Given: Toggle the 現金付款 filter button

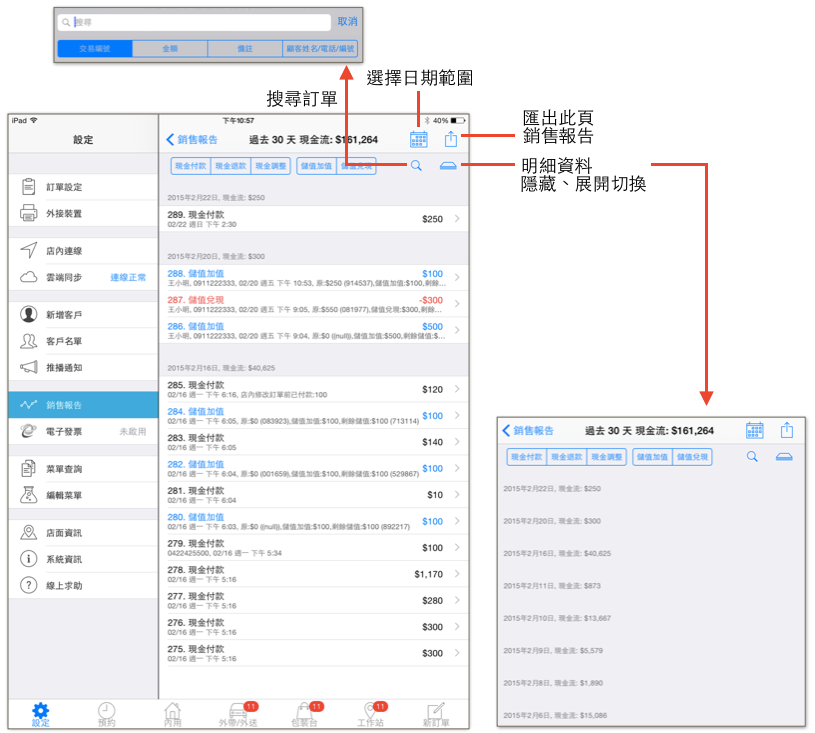Looking at the screenshot, I should click(191, 166).
